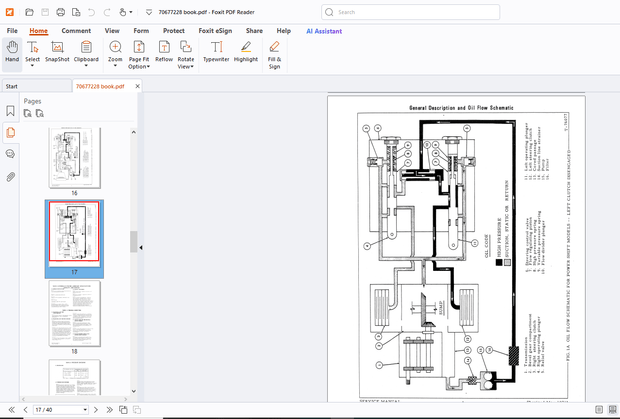Open the Share ribbon tab

[254, 31]
